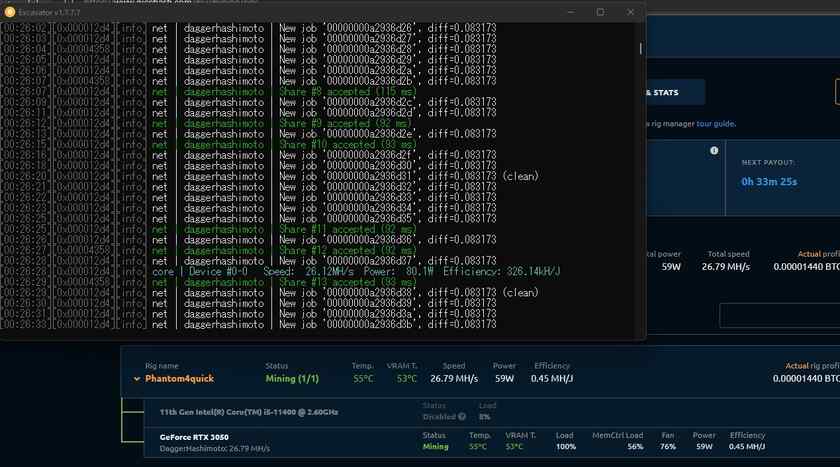Click the Excavator app icon in title bar

tap(9, 12)
